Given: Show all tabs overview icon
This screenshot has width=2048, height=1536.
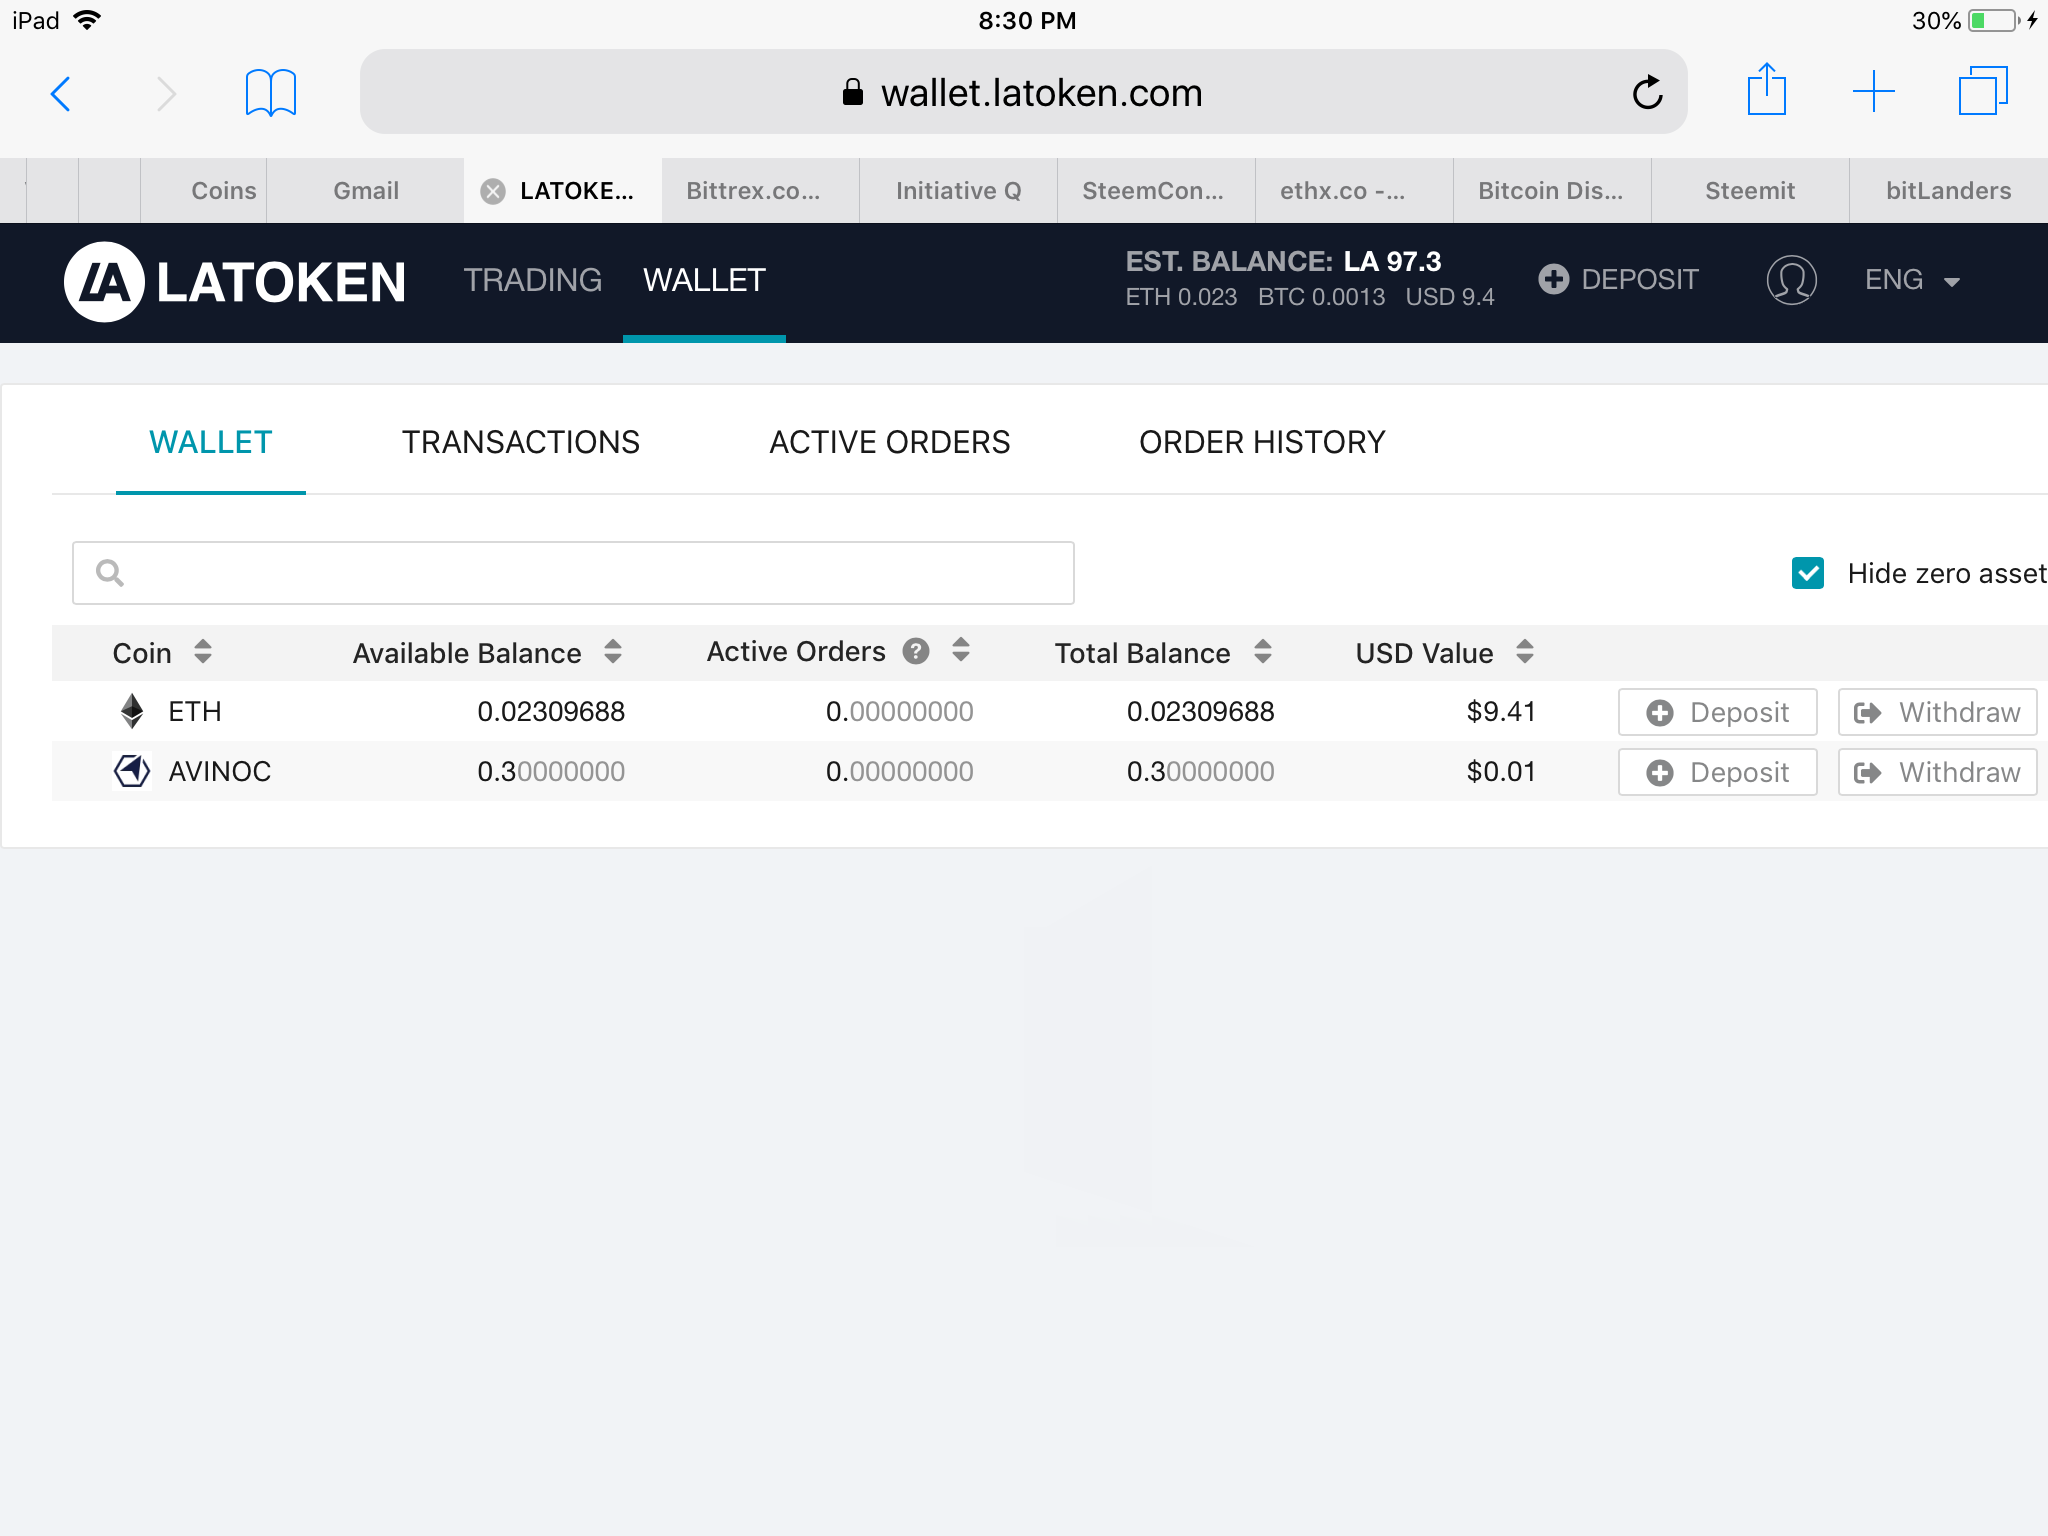Looking at the screenshot, I should [x=1982, y=92].
